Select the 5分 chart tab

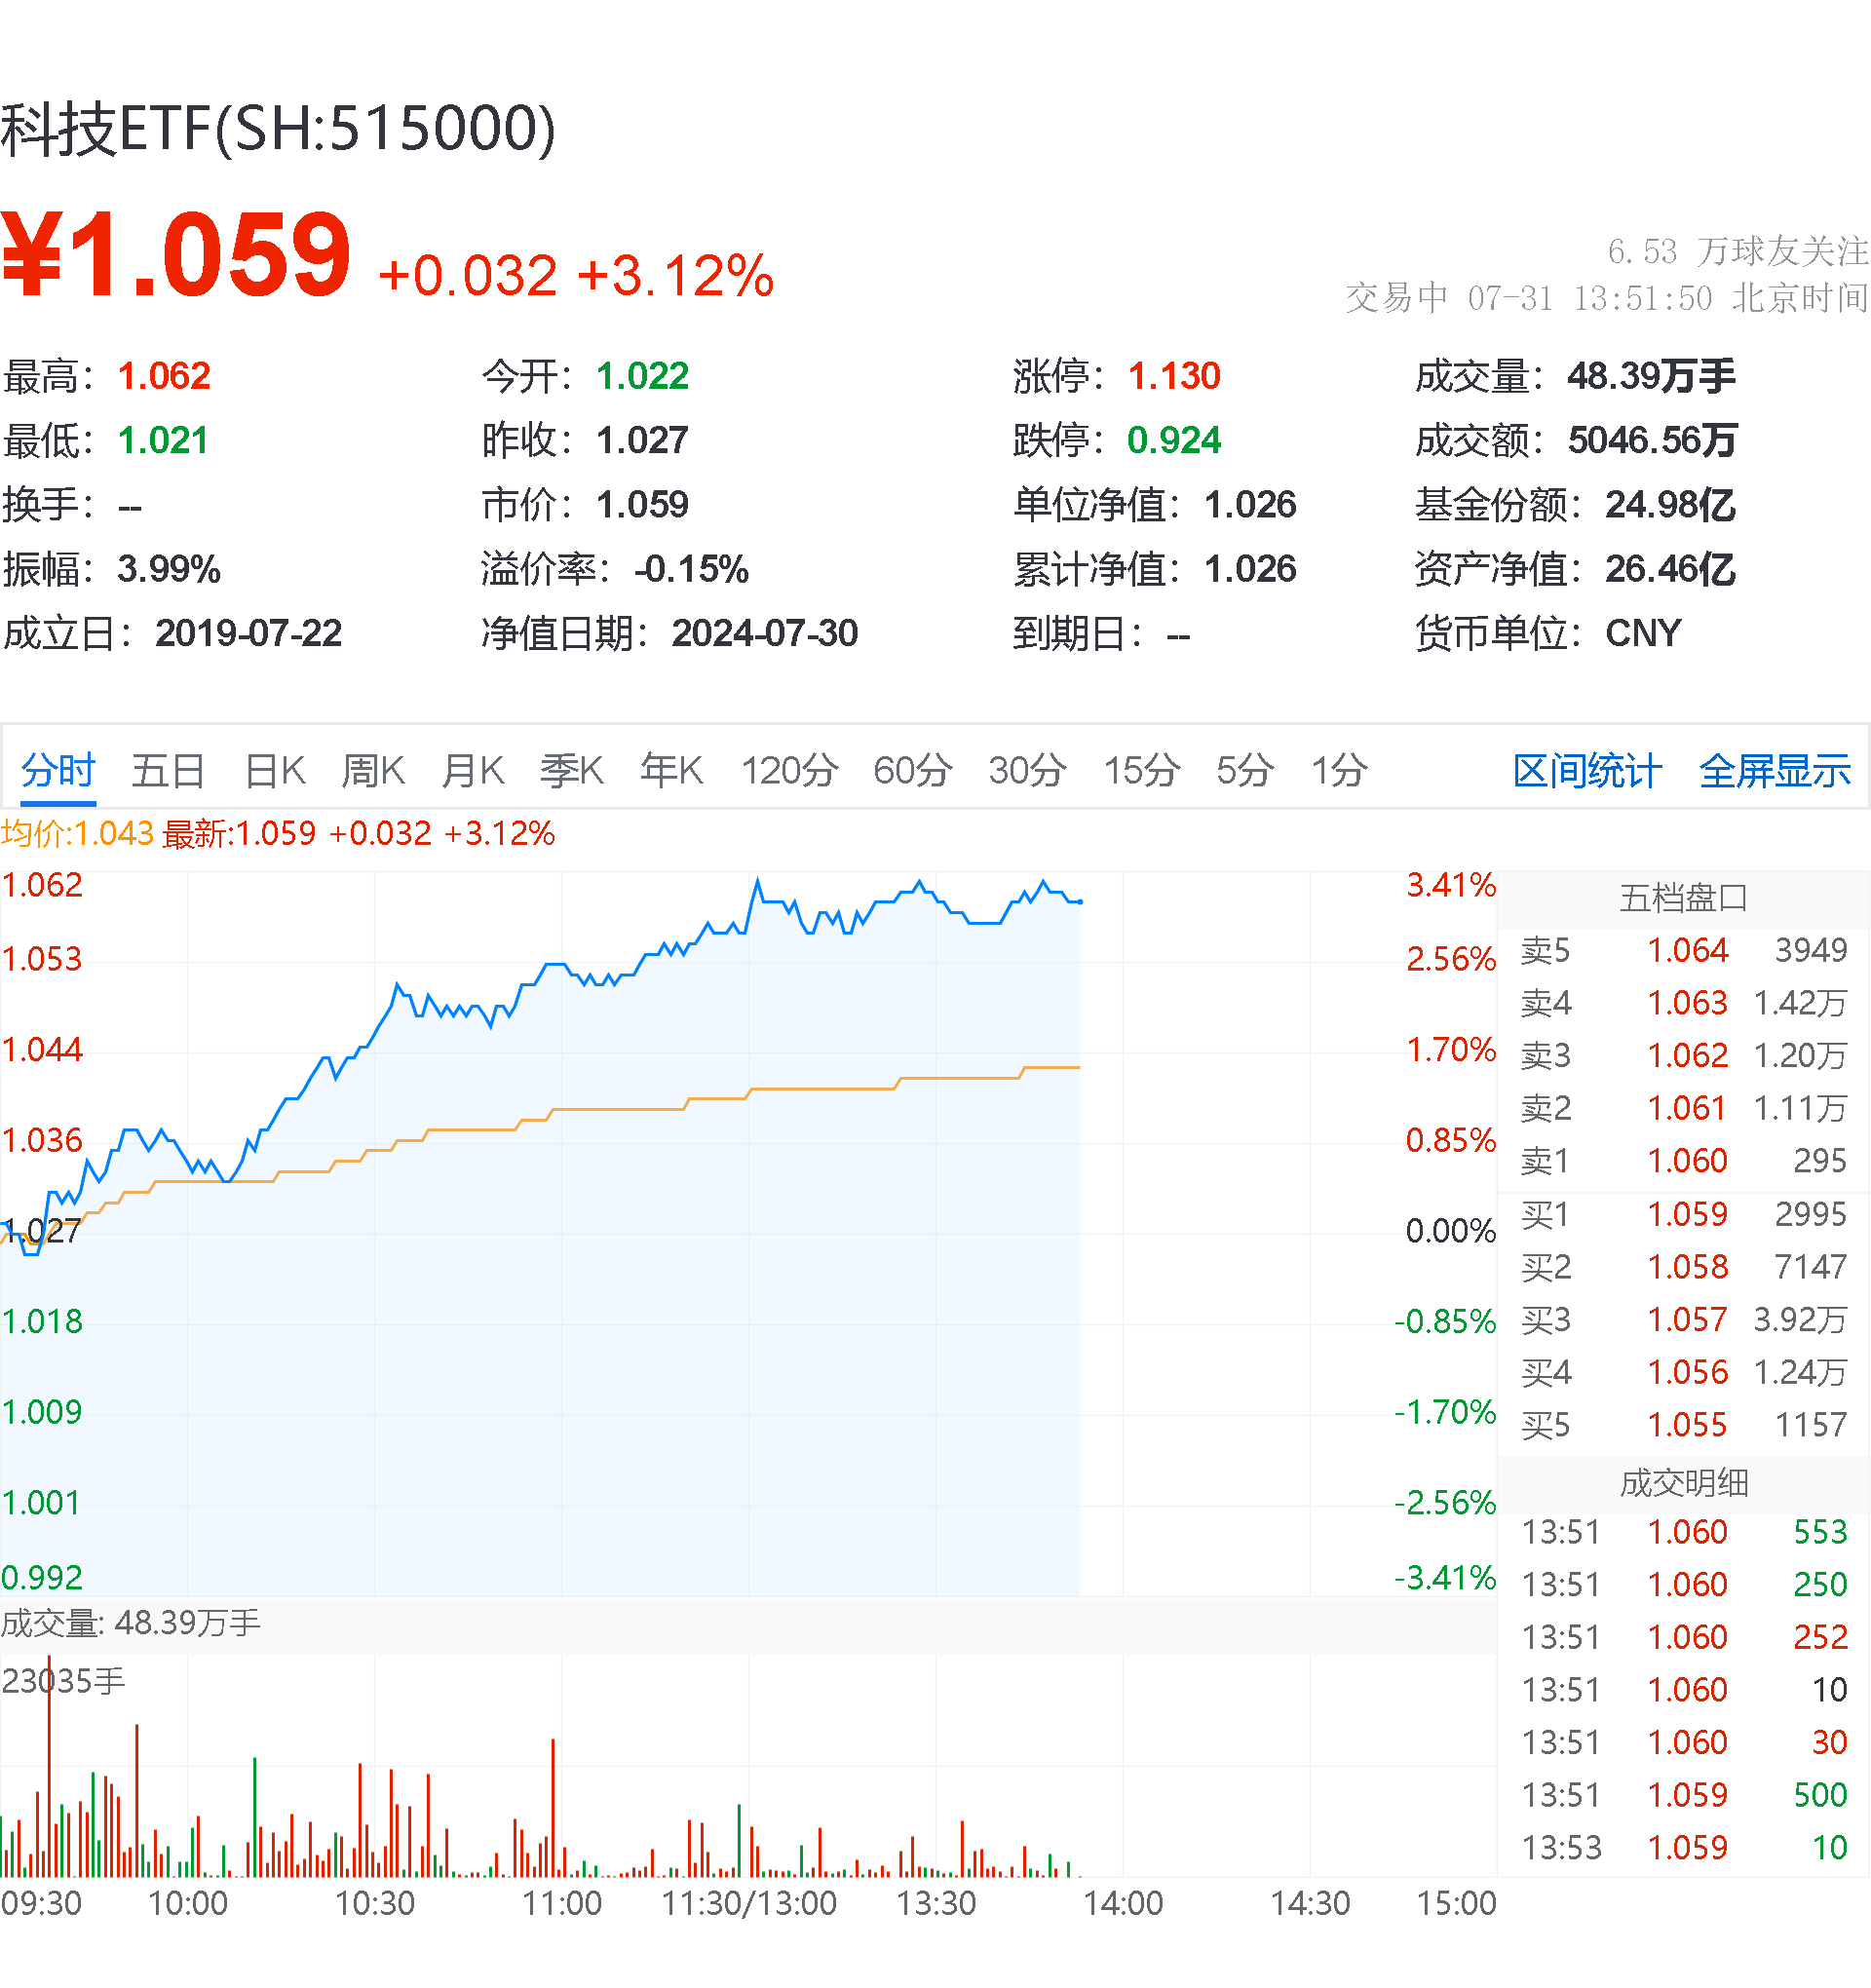click(1245, 771)
